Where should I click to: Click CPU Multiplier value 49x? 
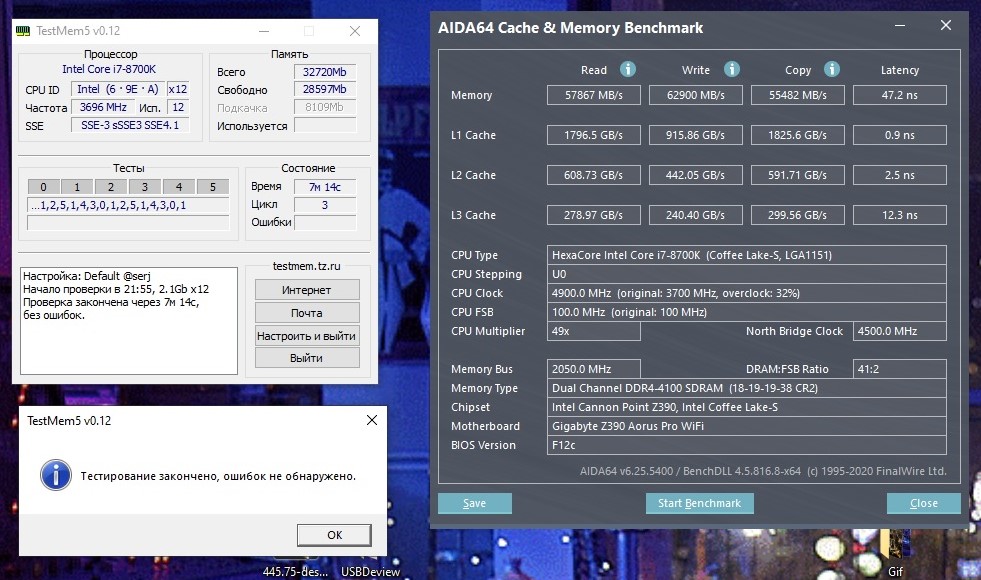pyautogui.click(x=594, y=331)
